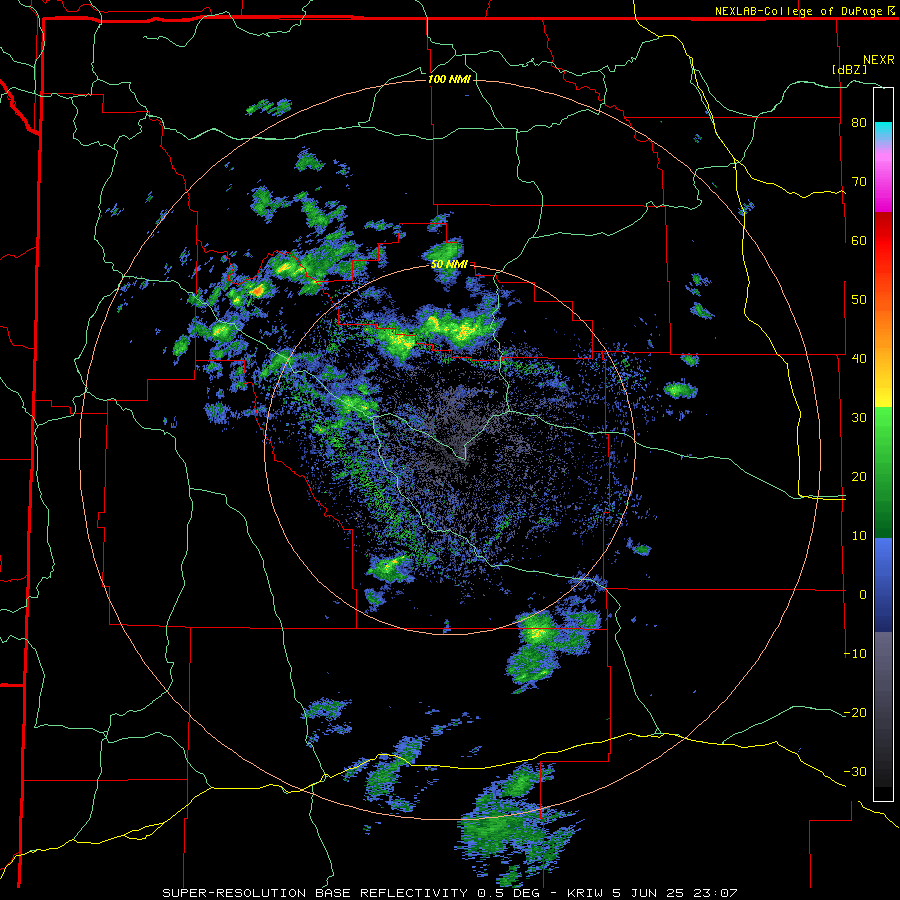Click the -30 value on the dBZ scale

pyautogui.click(x=855, y=772)
